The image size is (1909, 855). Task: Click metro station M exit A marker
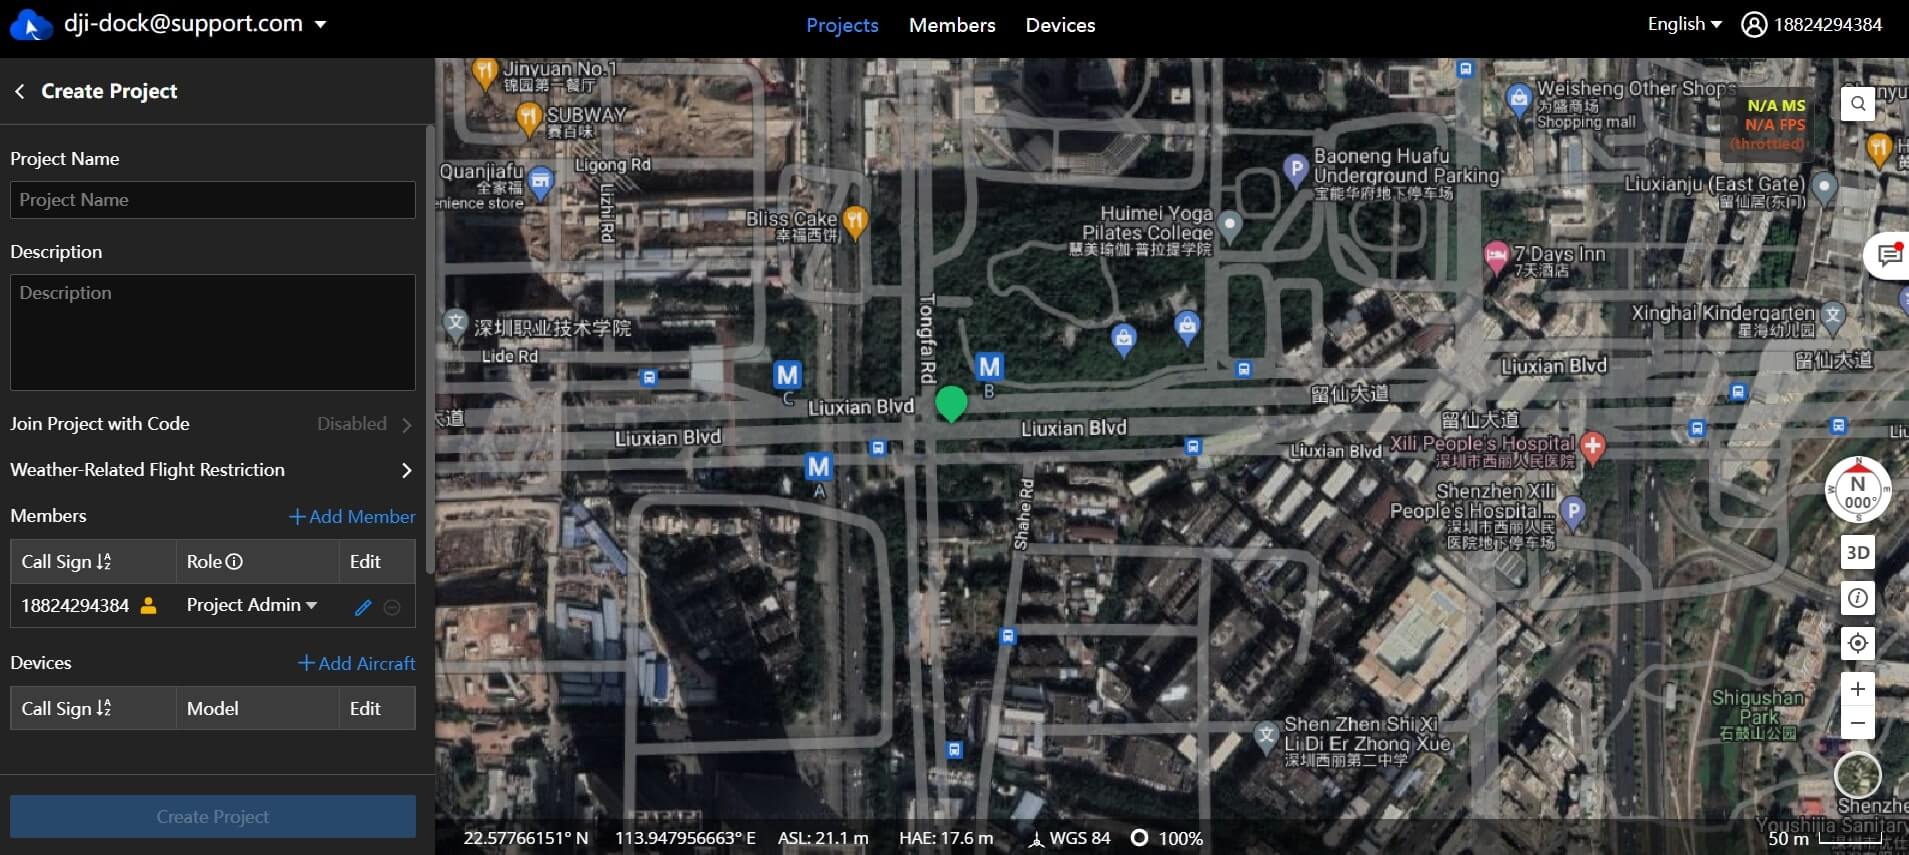(818, 466)
